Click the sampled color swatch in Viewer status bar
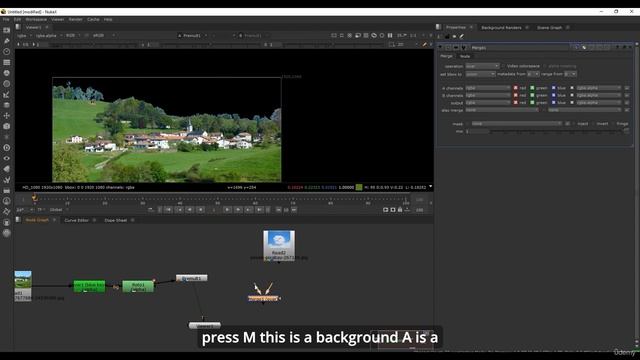The image size is (640, 360). tap(359, 187)
